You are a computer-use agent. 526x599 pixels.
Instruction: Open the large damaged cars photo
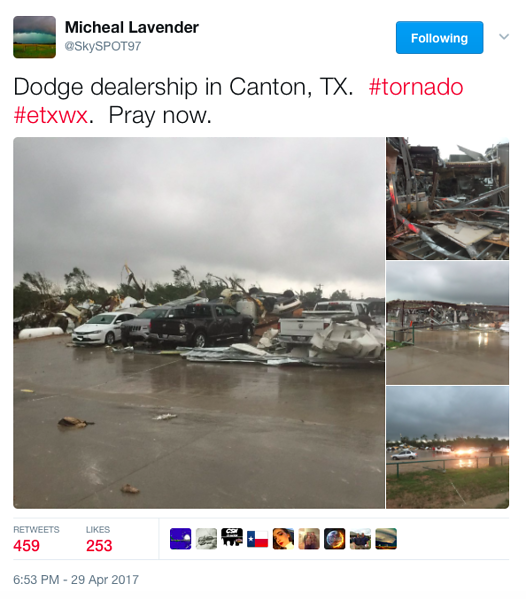click(x=199, y=323)
